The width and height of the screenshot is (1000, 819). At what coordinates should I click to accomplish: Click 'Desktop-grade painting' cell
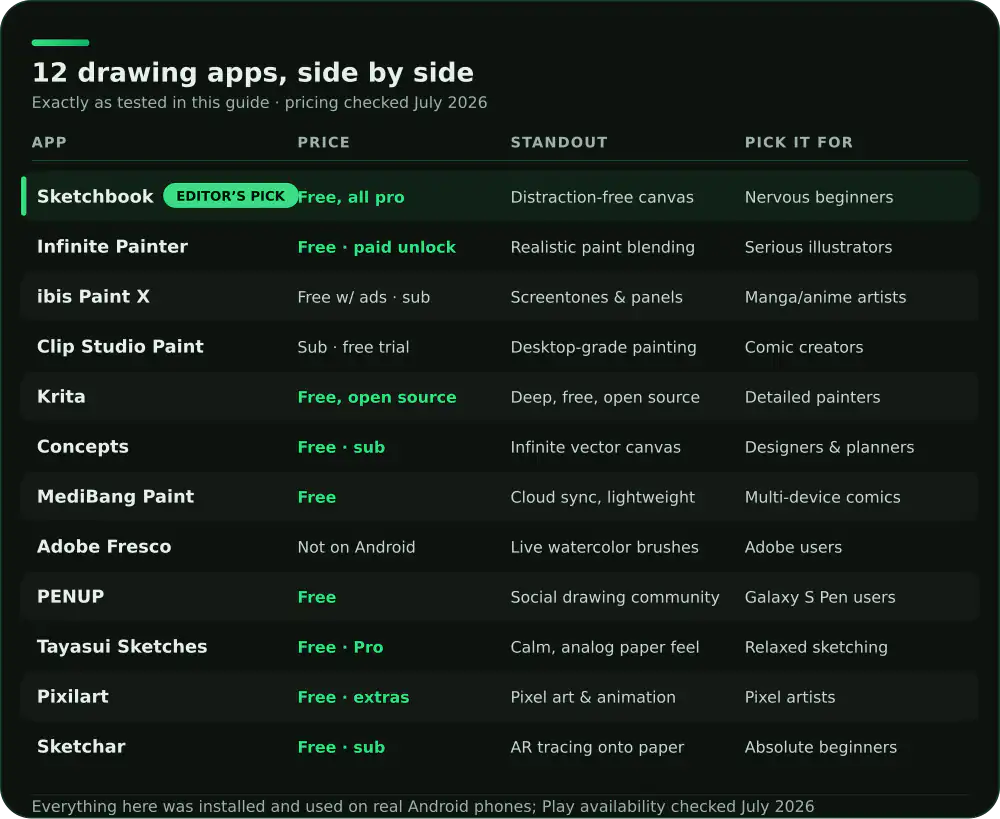tap(603, 347)
